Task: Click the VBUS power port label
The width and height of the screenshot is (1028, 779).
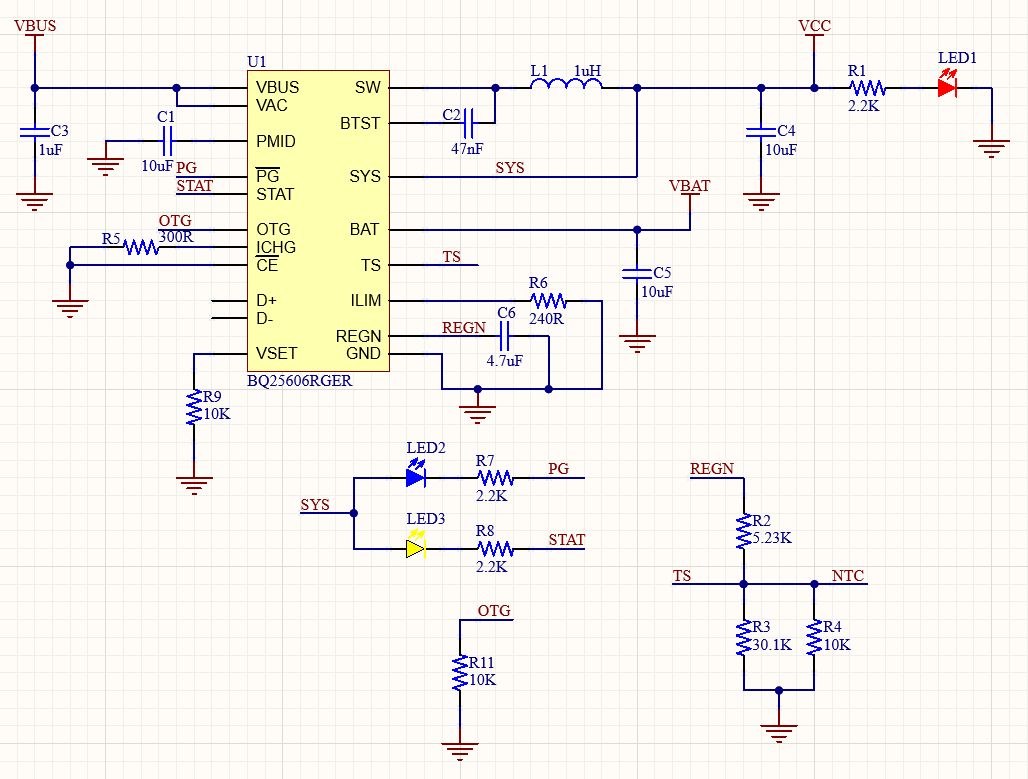Action: (33, 25)
